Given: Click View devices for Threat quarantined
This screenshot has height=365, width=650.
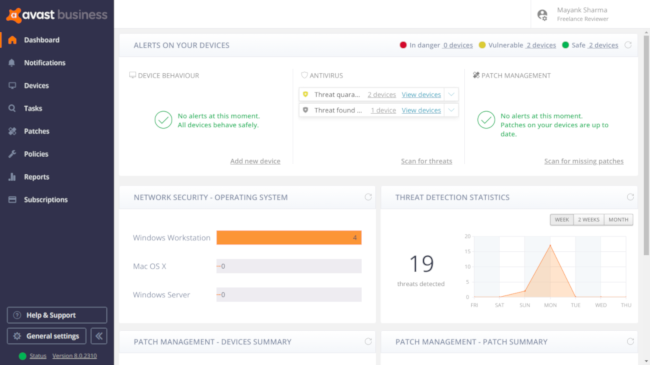Looking at the screenshot, I should 421,95.
